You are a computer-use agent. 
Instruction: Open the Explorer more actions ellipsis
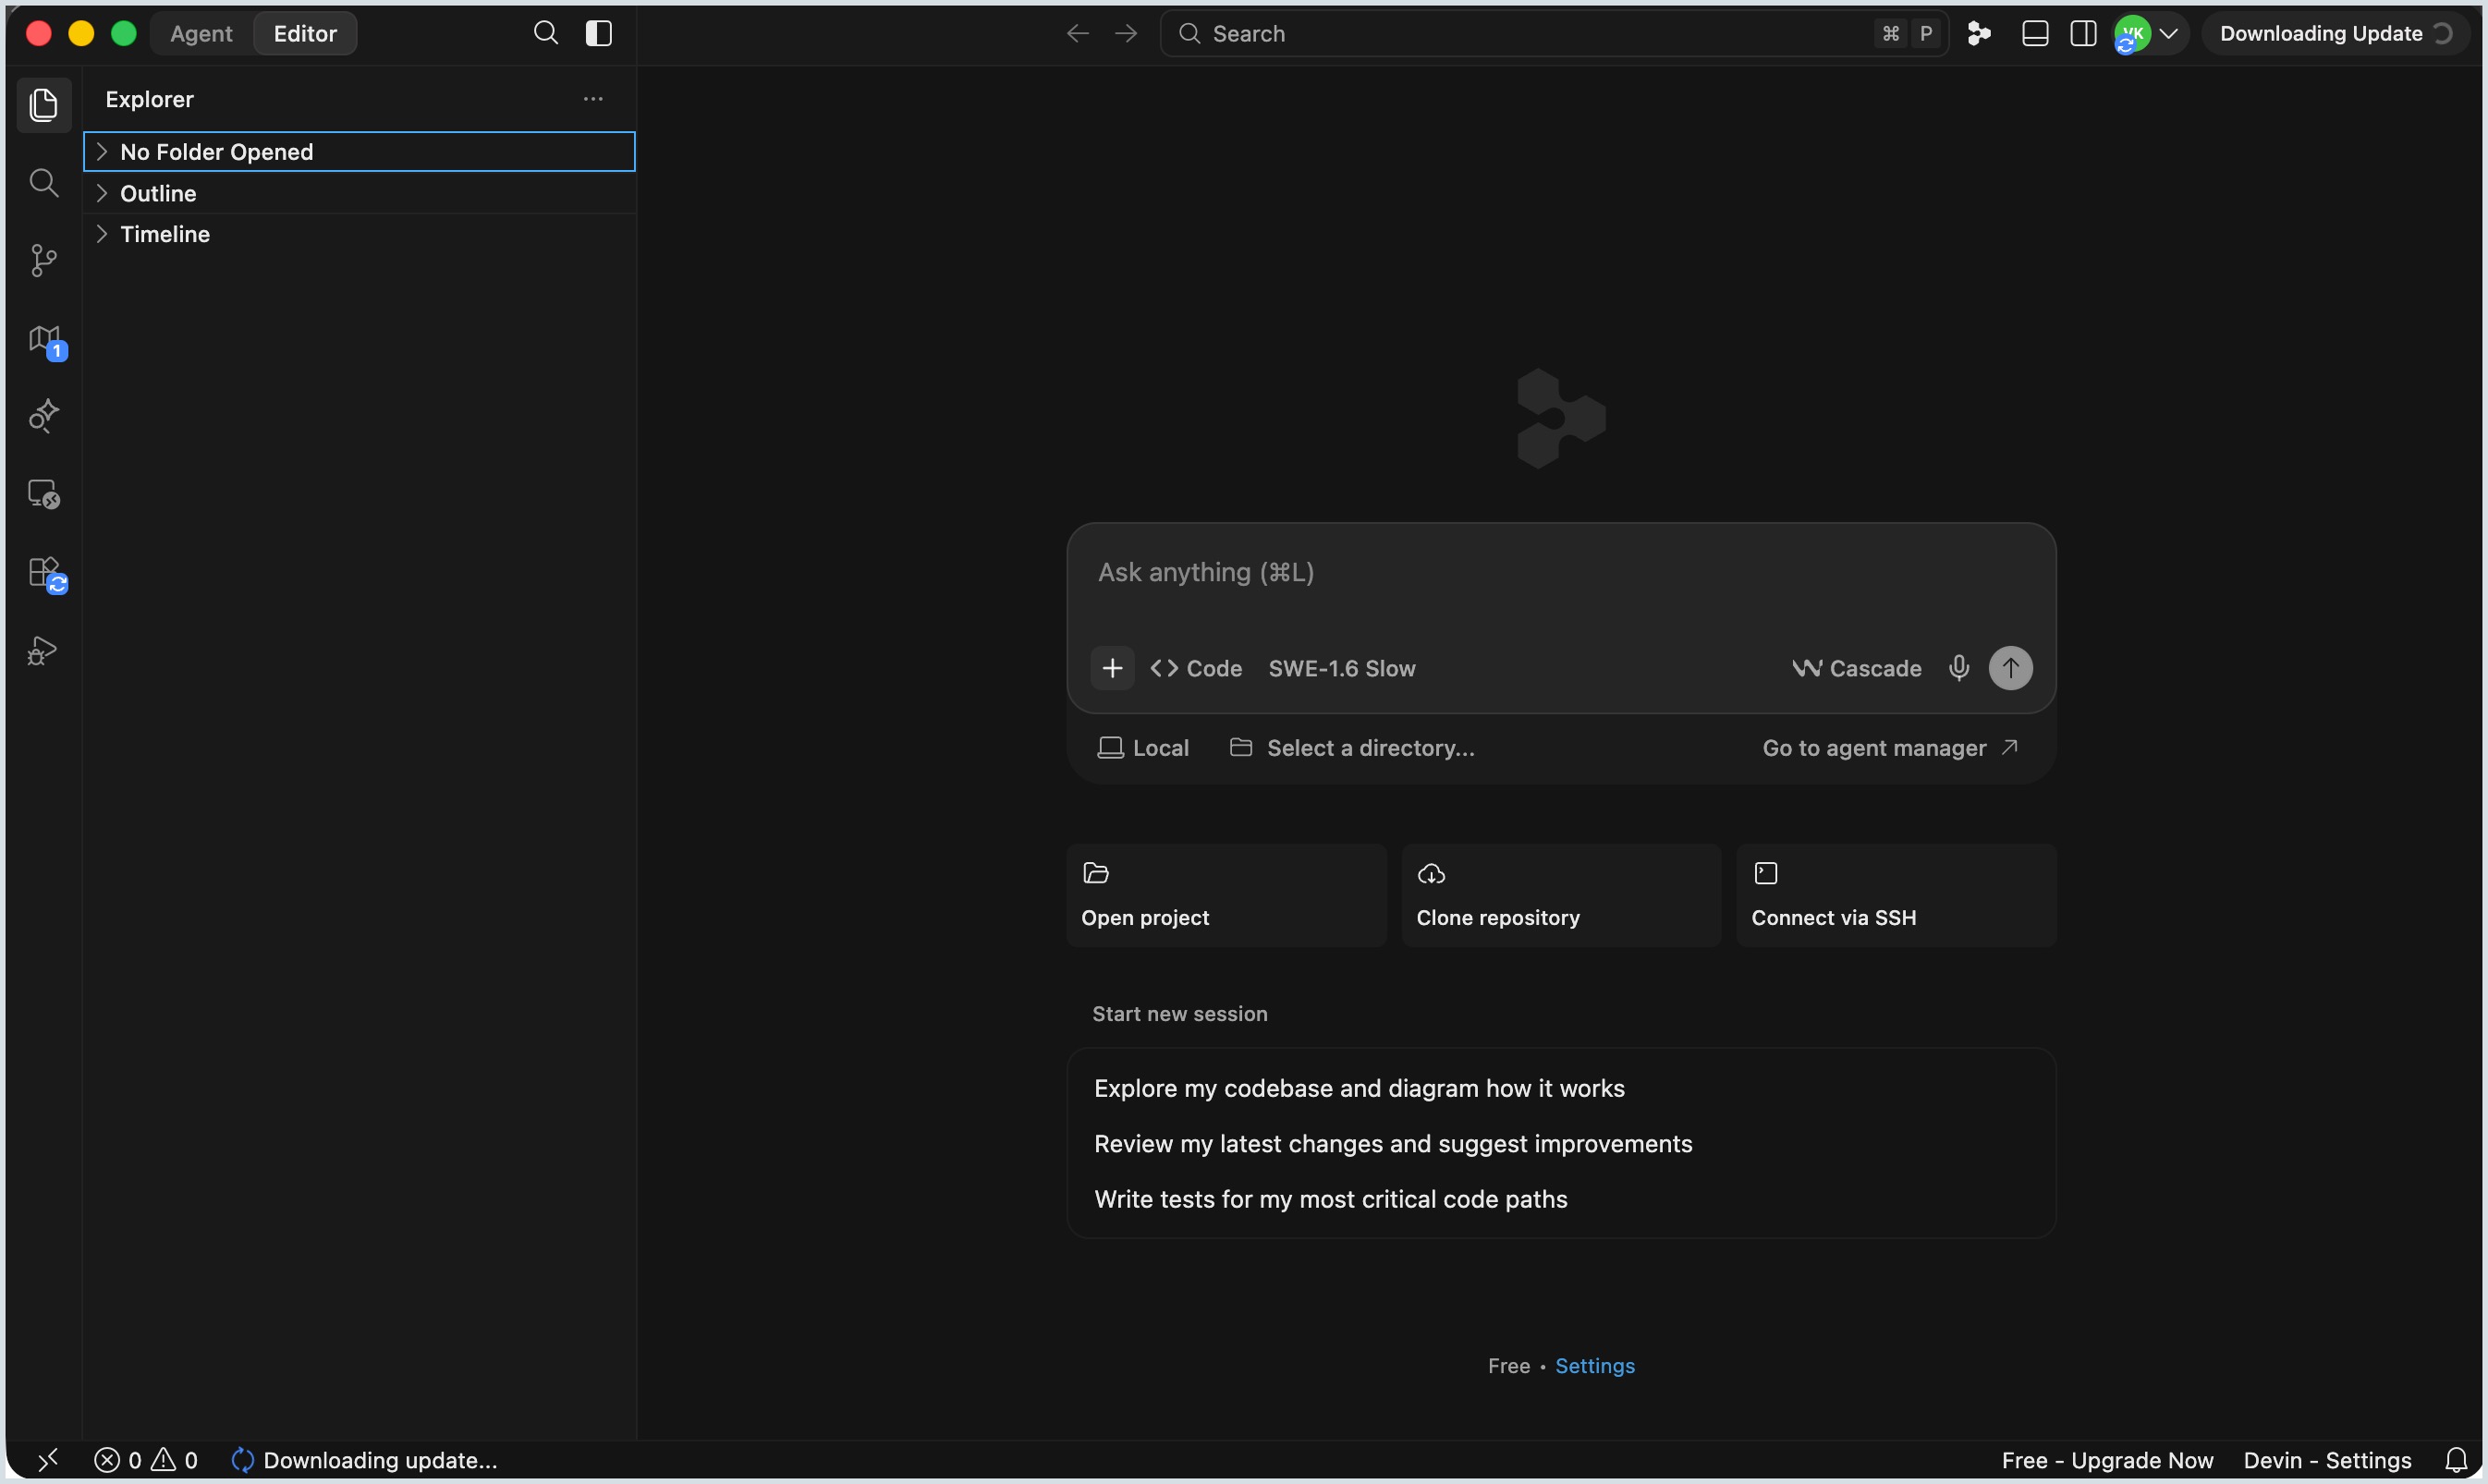(x=593, y=99)
